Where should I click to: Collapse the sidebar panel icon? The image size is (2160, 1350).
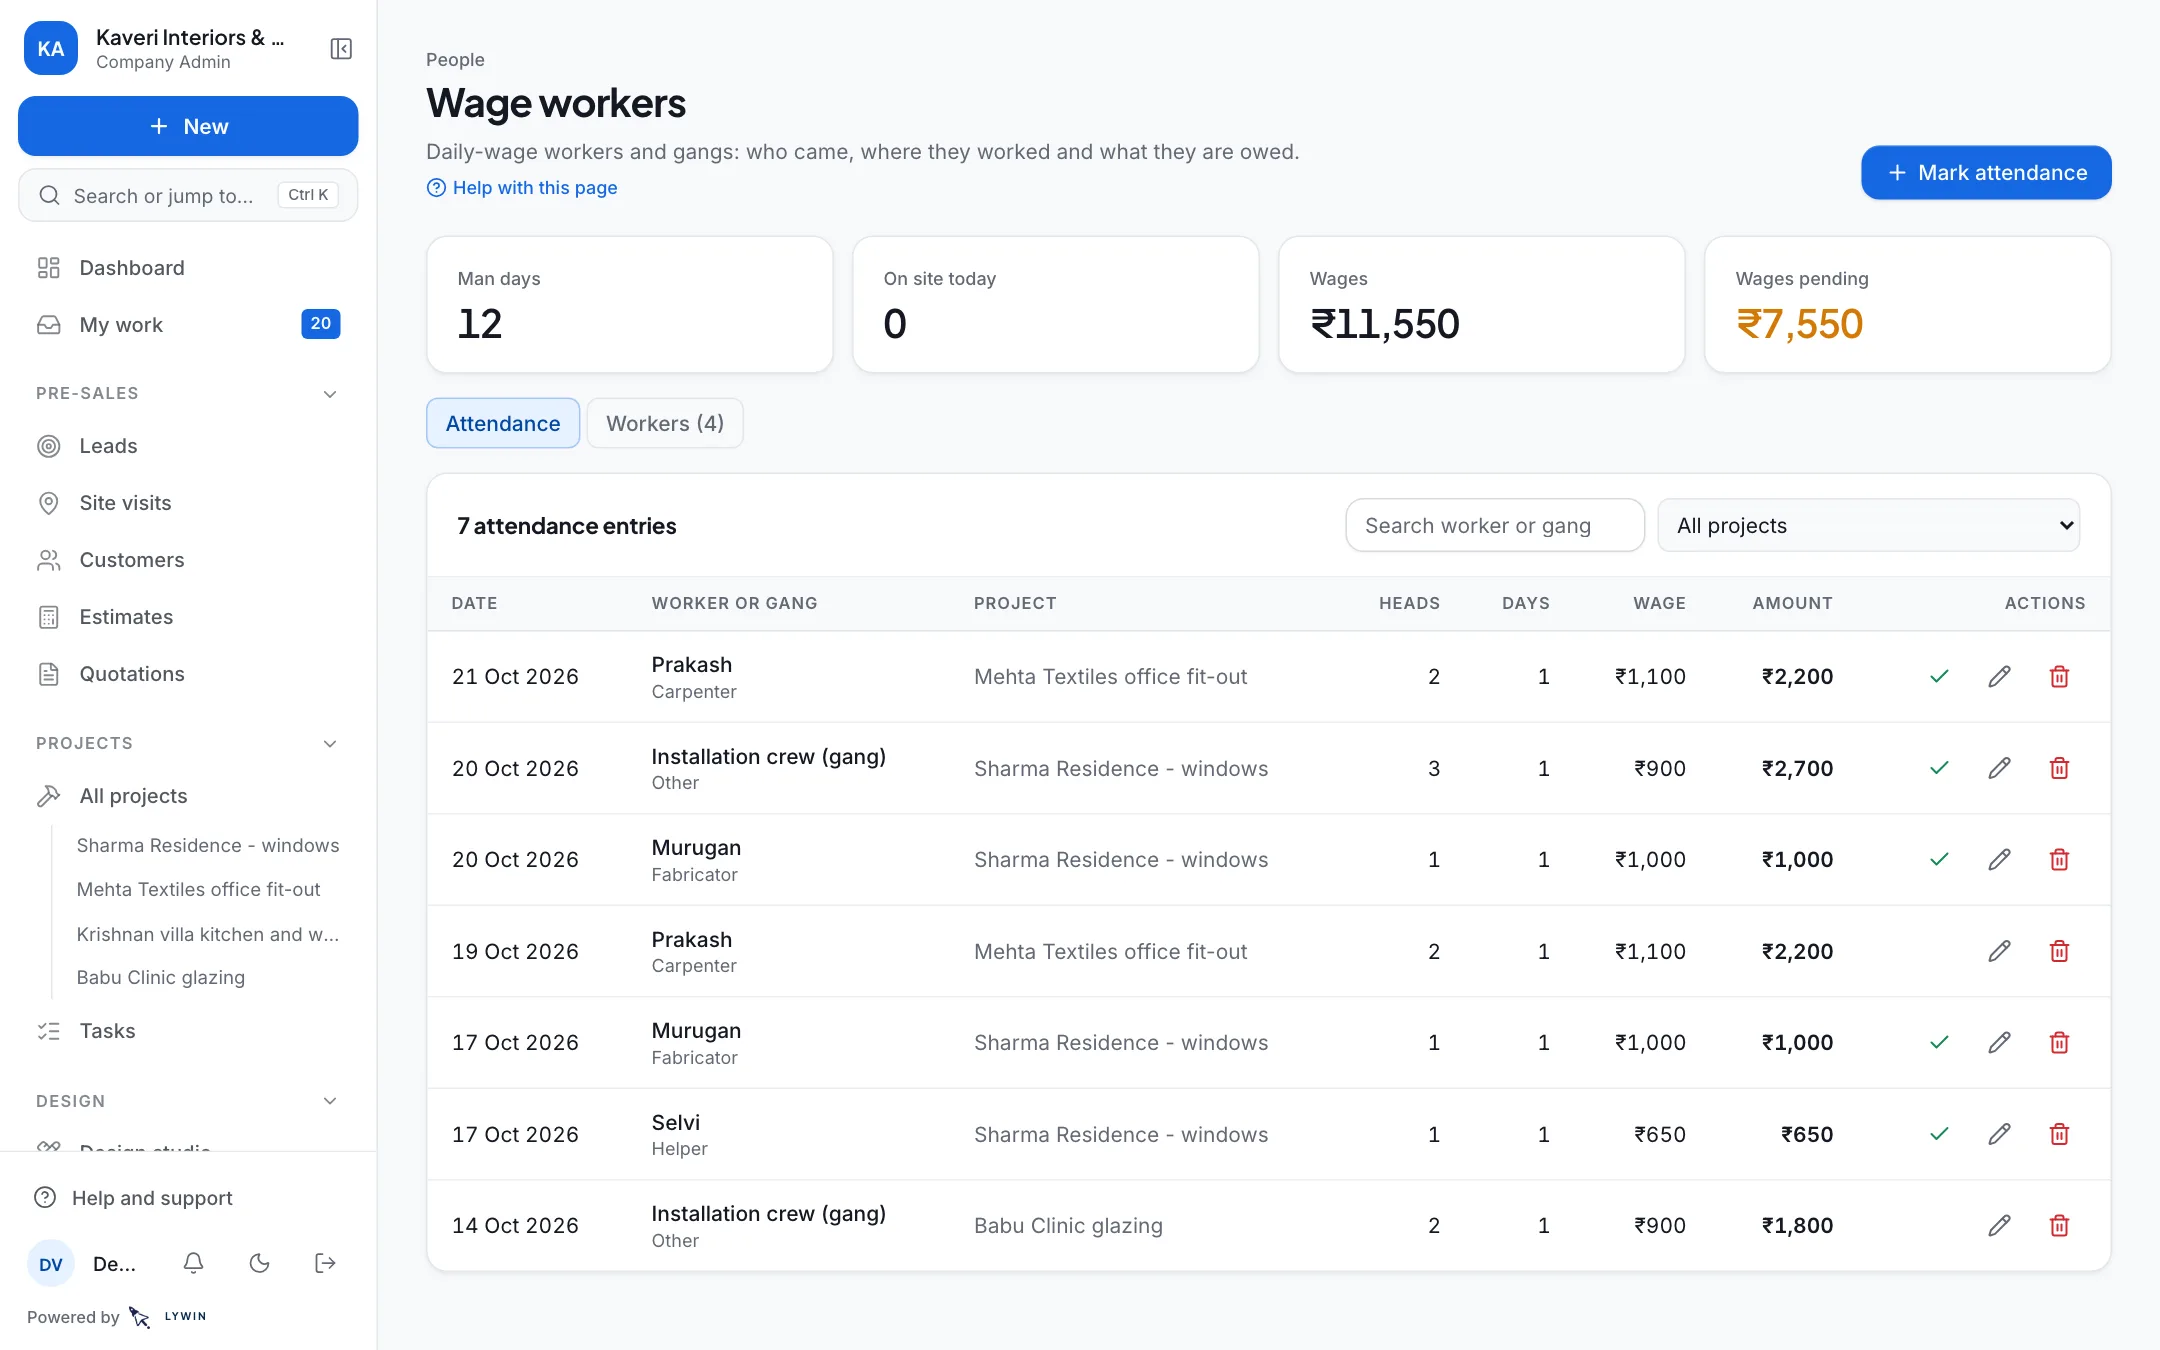(x=341, y=49)
